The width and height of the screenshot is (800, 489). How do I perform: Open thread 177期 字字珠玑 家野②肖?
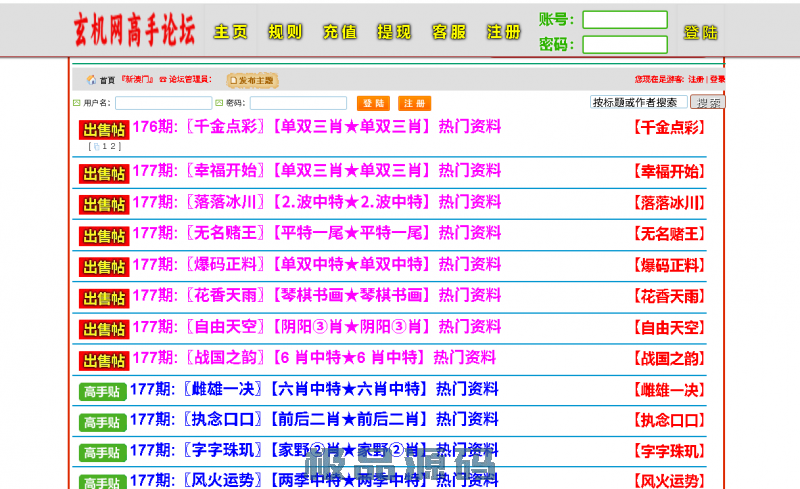pos(314,450)
